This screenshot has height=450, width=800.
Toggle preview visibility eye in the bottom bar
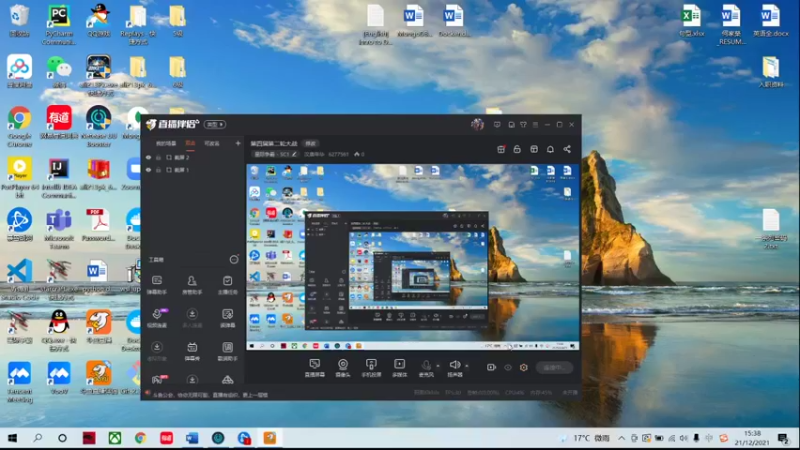tap(508, 367)
